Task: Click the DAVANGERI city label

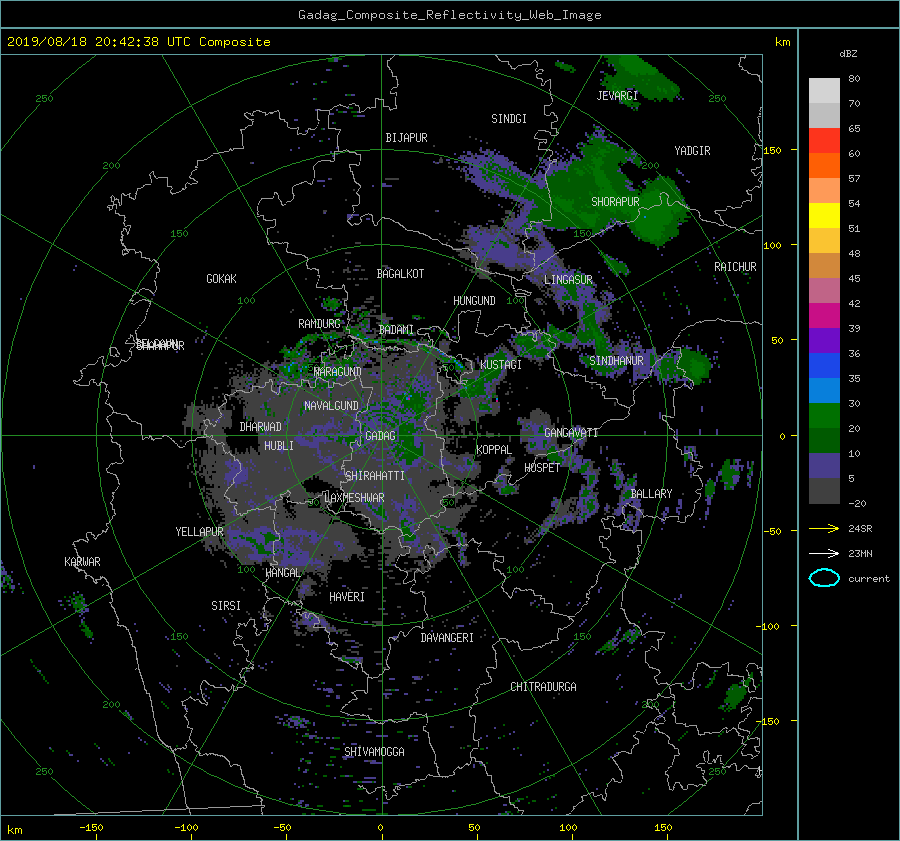Action: click(x=447, y=638)
